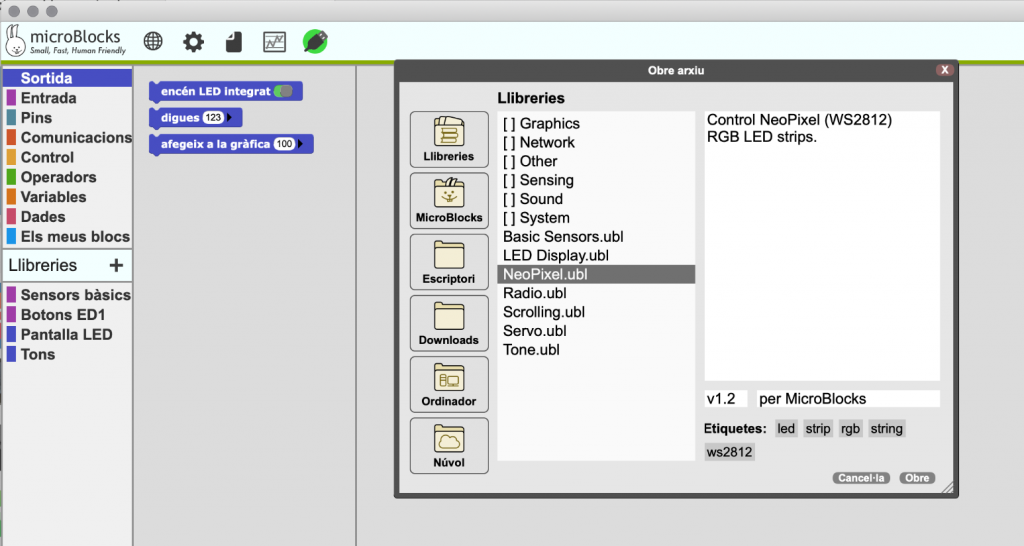Click the 123 value in digues block
Image resolution: width=1024 pixels, height=546 pixels.
[x=213, y=118]
